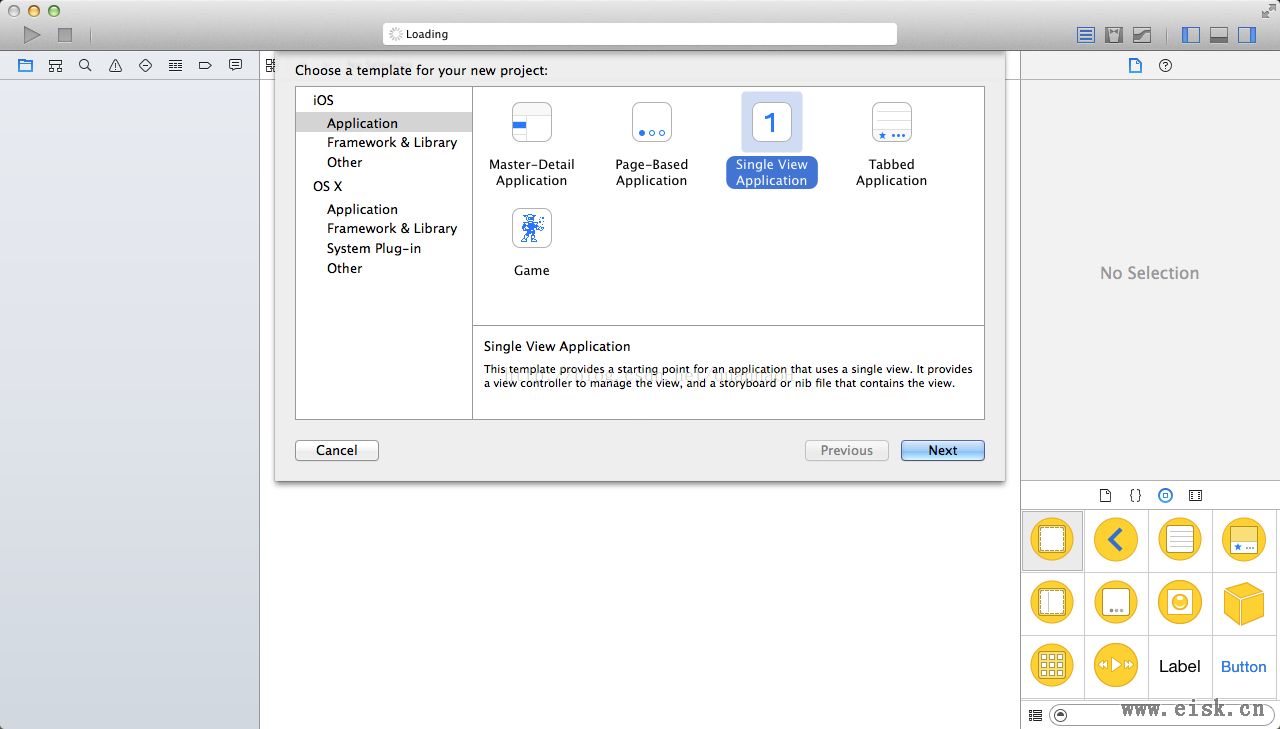Select Framework & Library under OS X
Viewport: 1280px width, 729px height.
pyautogui.click(x=392, y=228)
